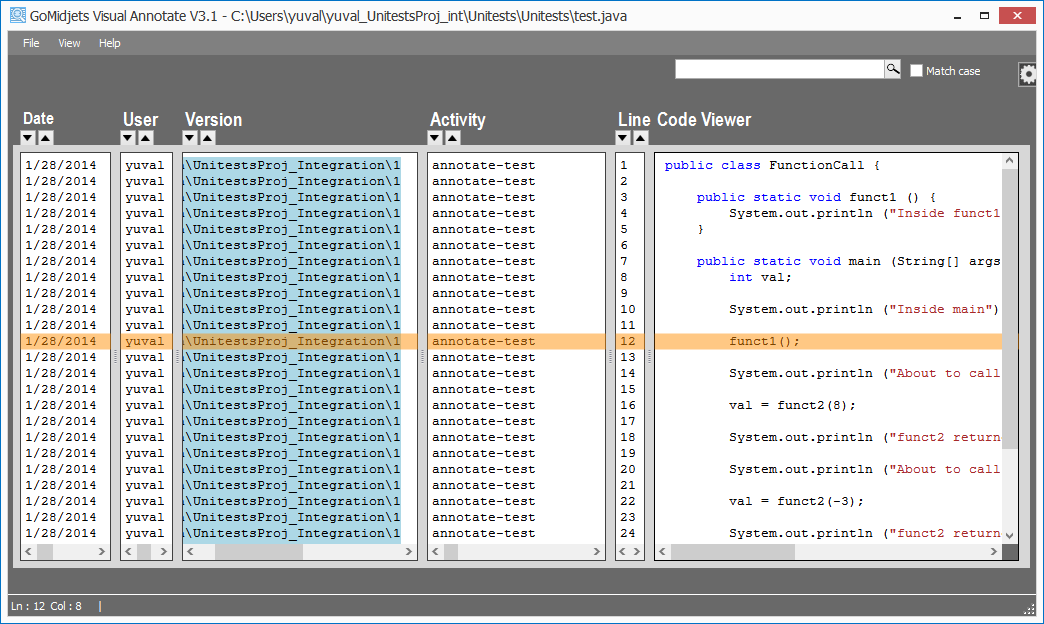Open the Help menu
1044x624 pixels.
(x=110, y=43)
